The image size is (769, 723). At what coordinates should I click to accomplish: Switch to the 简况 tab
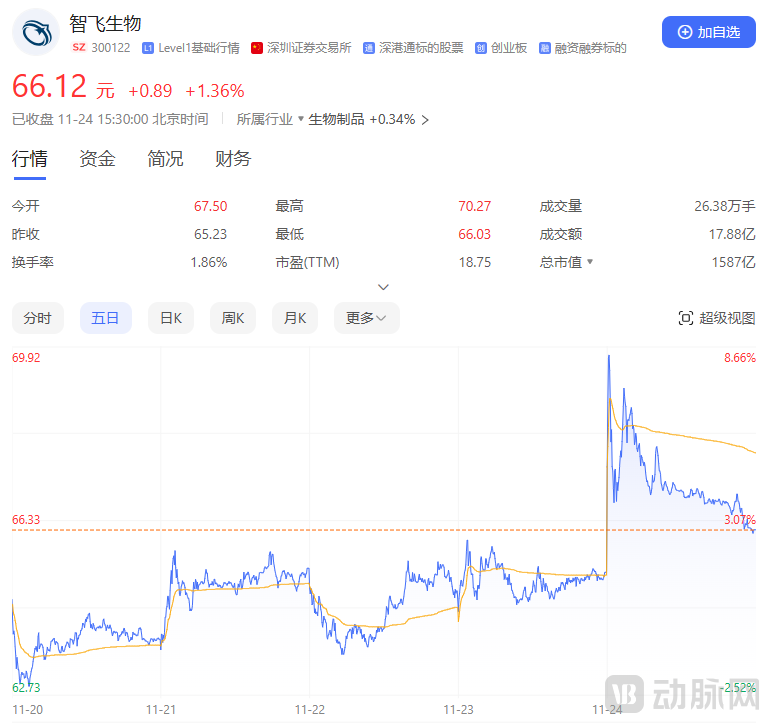coord(165,159)
